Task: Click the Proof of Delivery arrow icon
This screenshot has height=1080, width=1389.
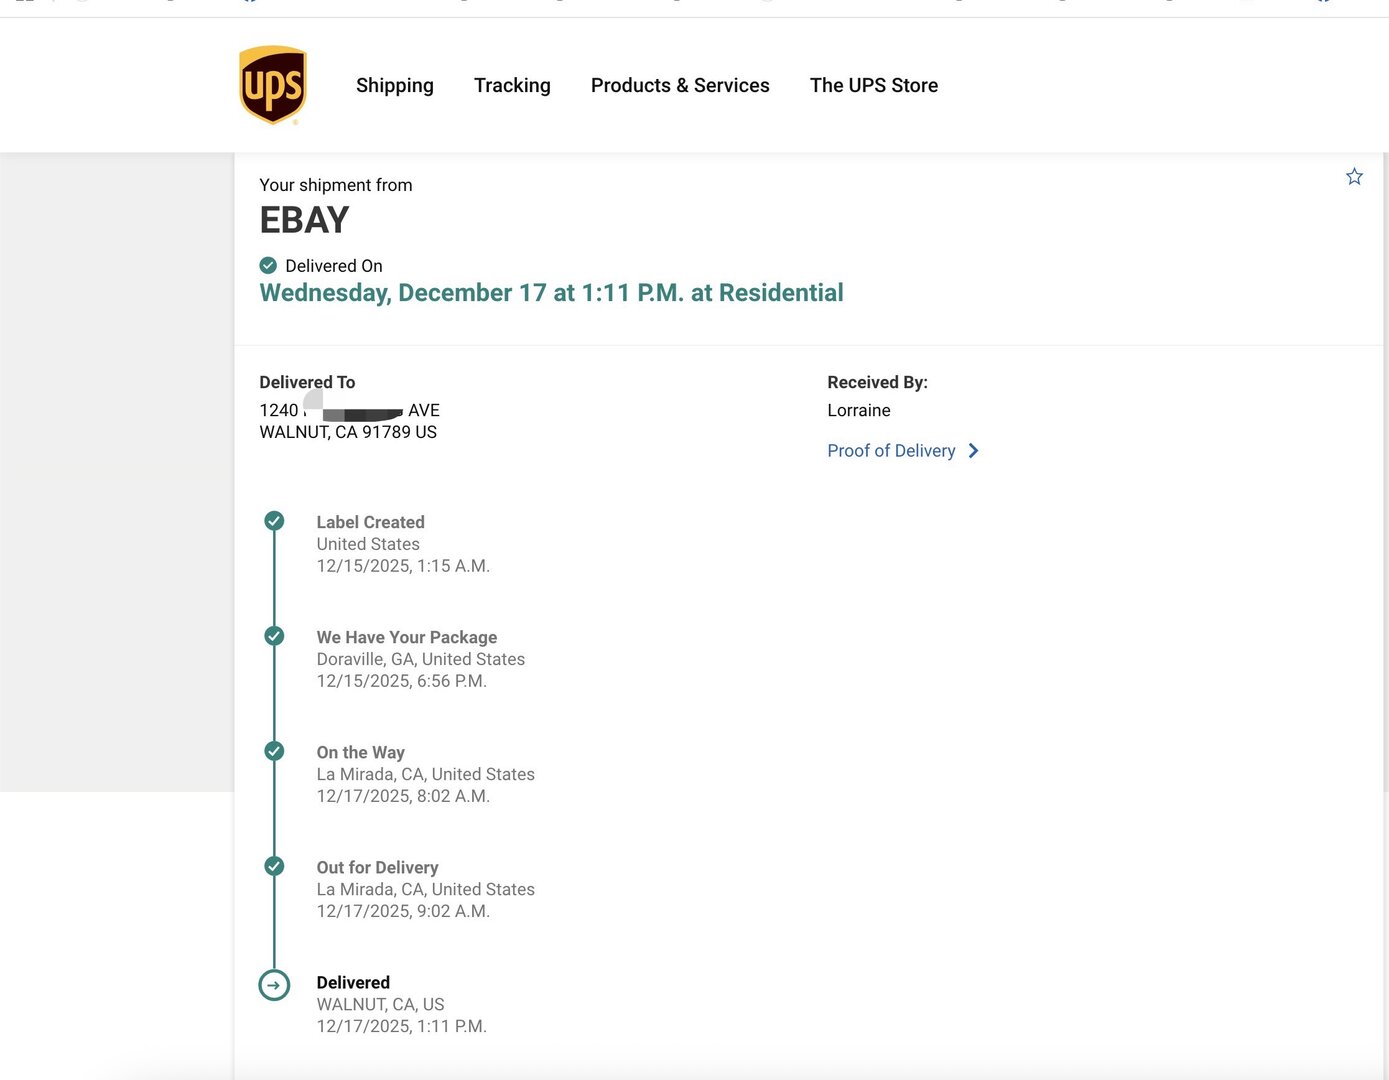Action: point(973,451)
